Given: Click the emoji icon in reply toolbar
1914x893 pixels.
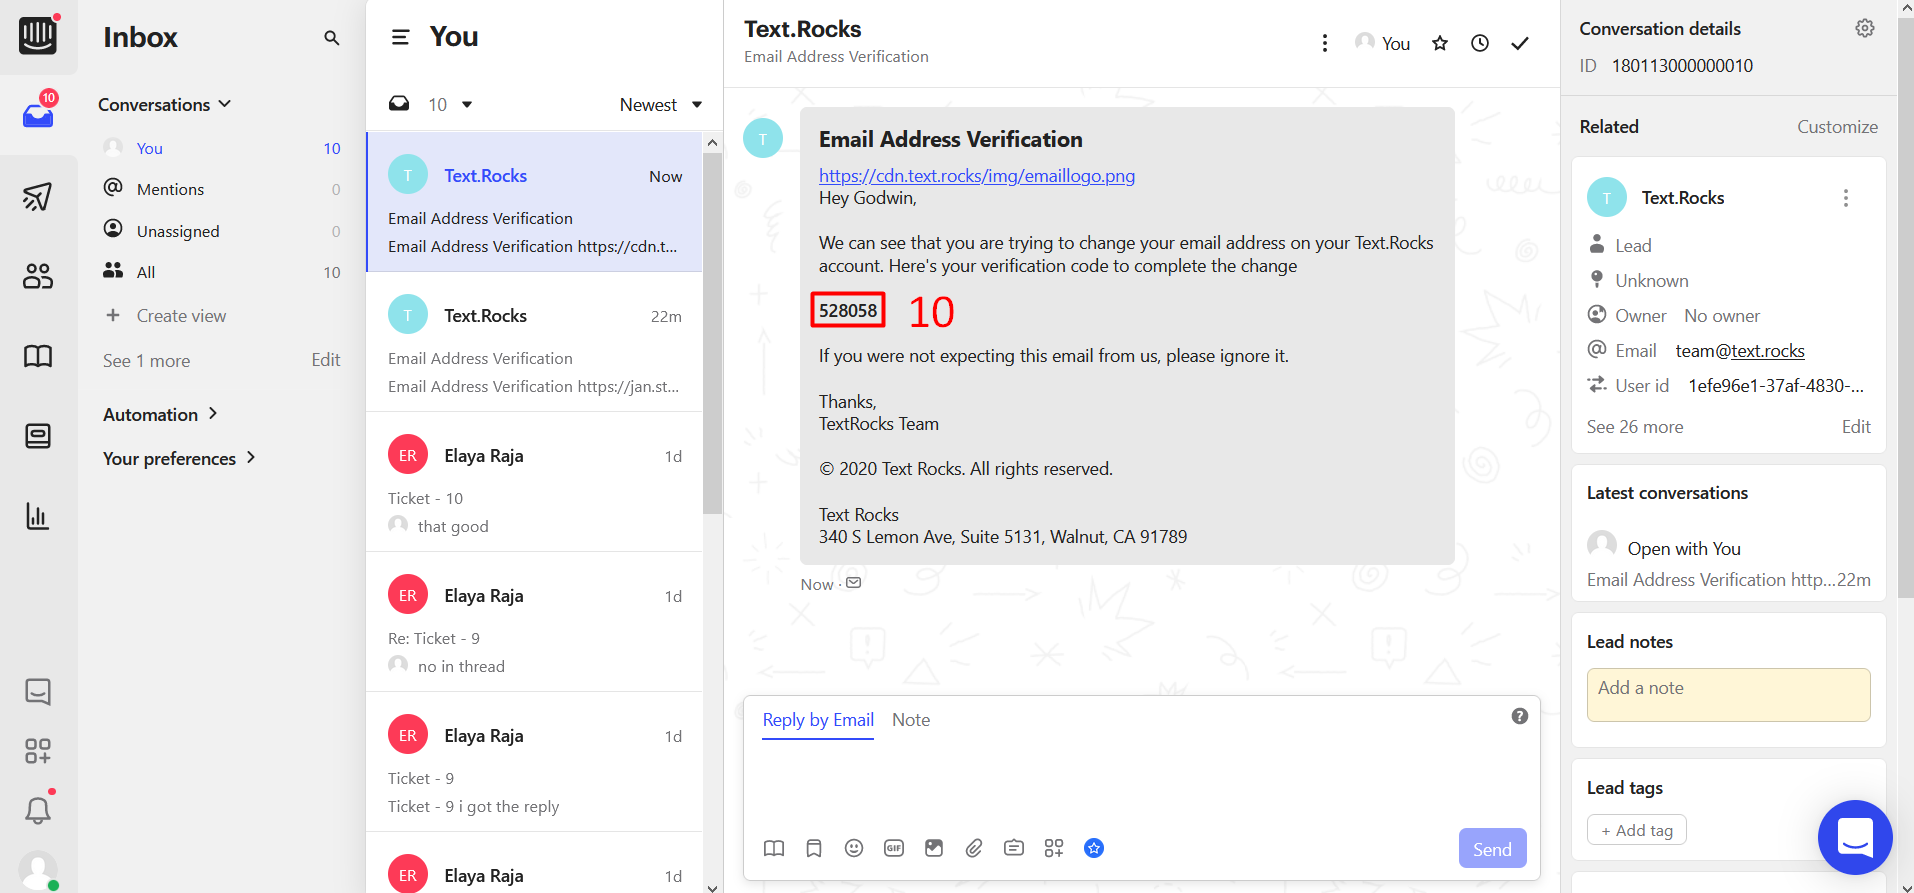Looking at the screenshot, I should [853, 848].
